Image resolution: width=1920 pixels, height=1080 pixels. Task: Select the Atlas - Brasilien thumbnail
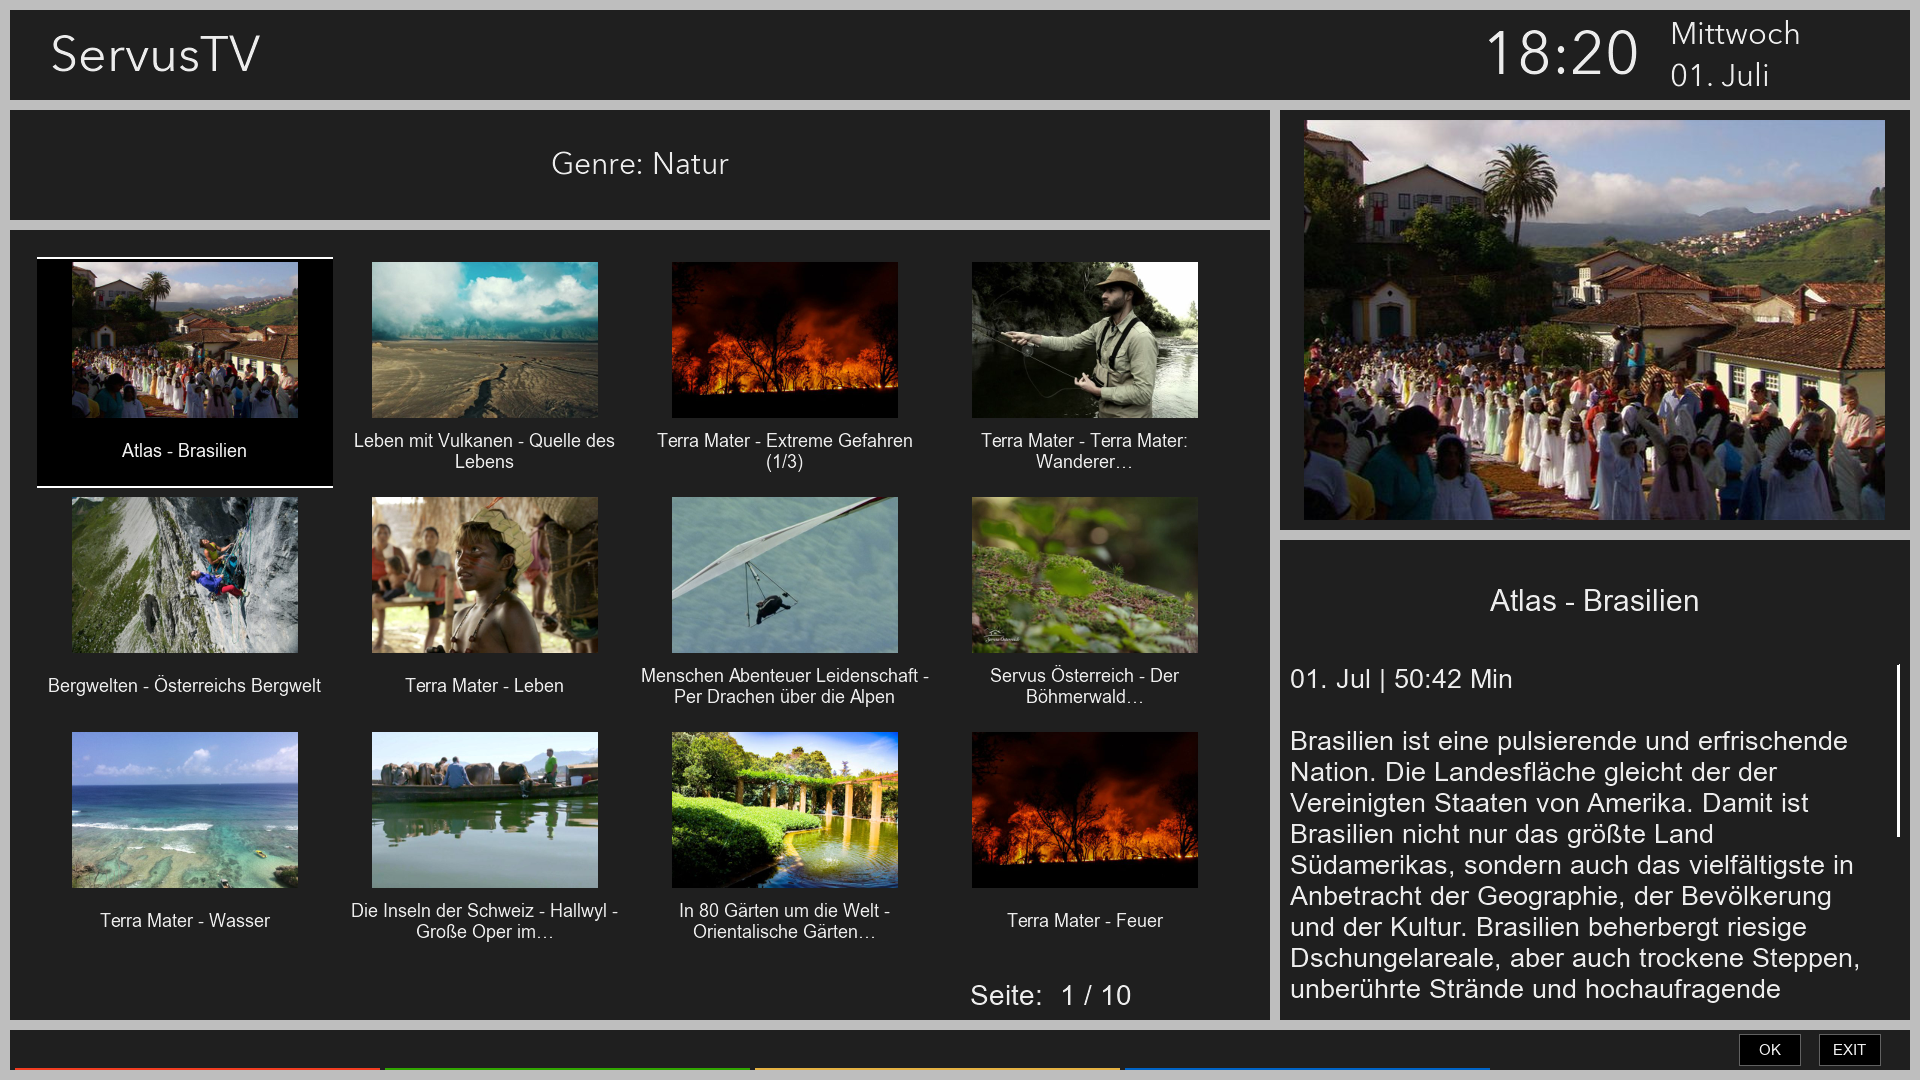[185, 340]
